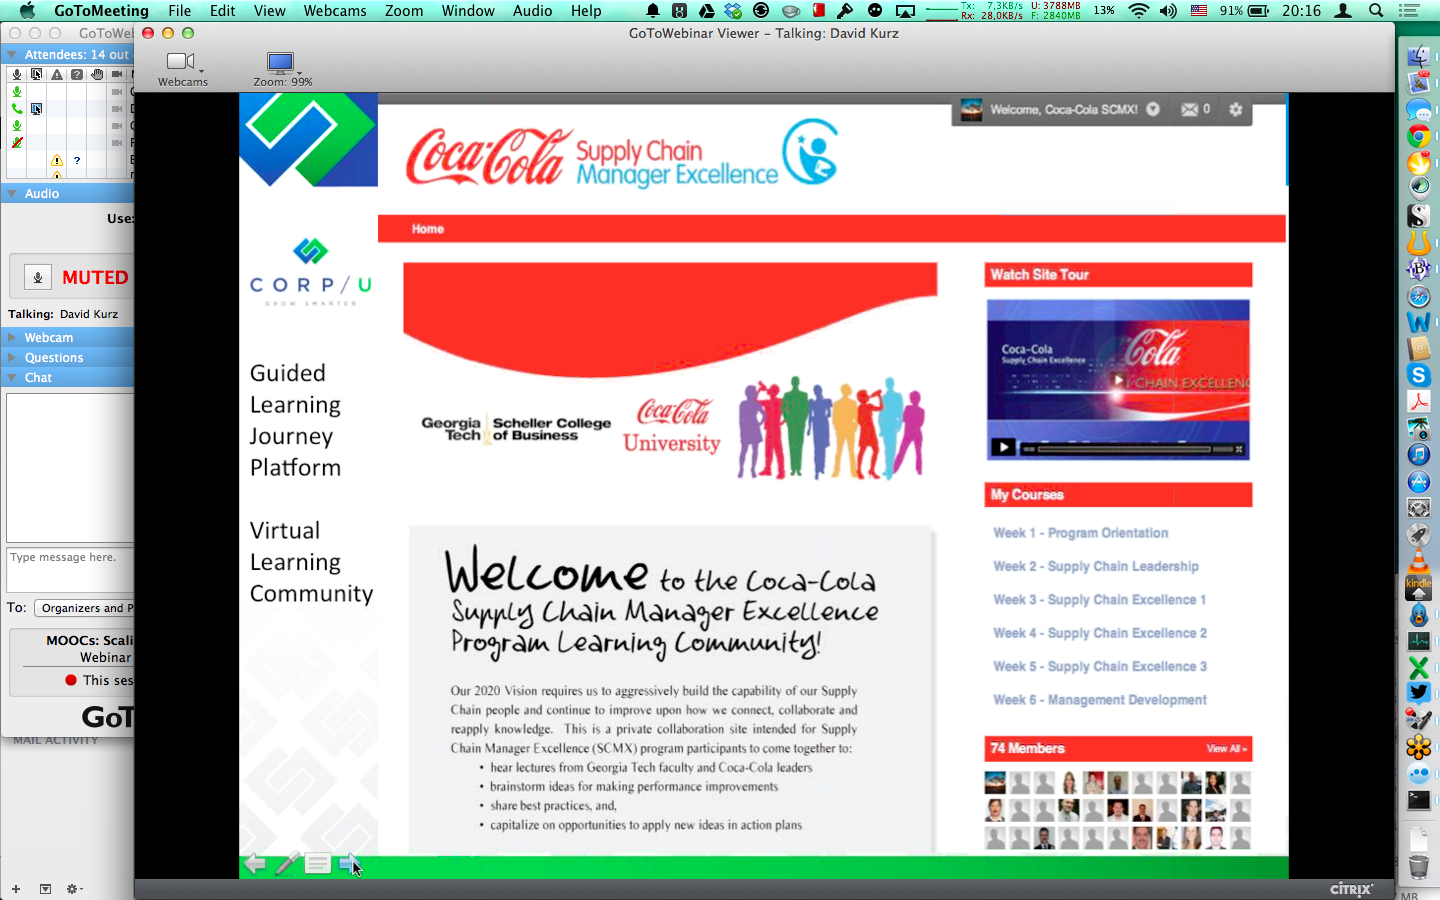Click the slide list icon in green bar
This screenshot has height=900, width=1440.
coord(318,864)
